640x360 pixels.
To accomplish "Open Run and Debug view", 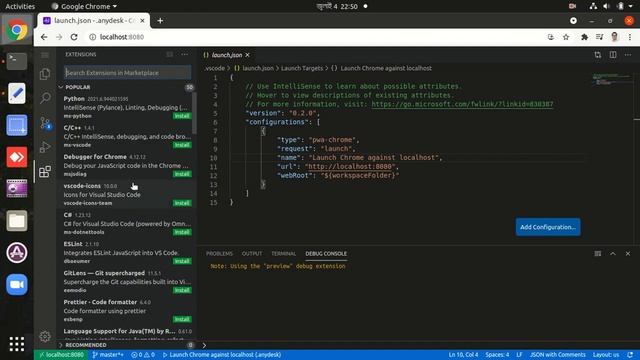I will tap(45, 147).
